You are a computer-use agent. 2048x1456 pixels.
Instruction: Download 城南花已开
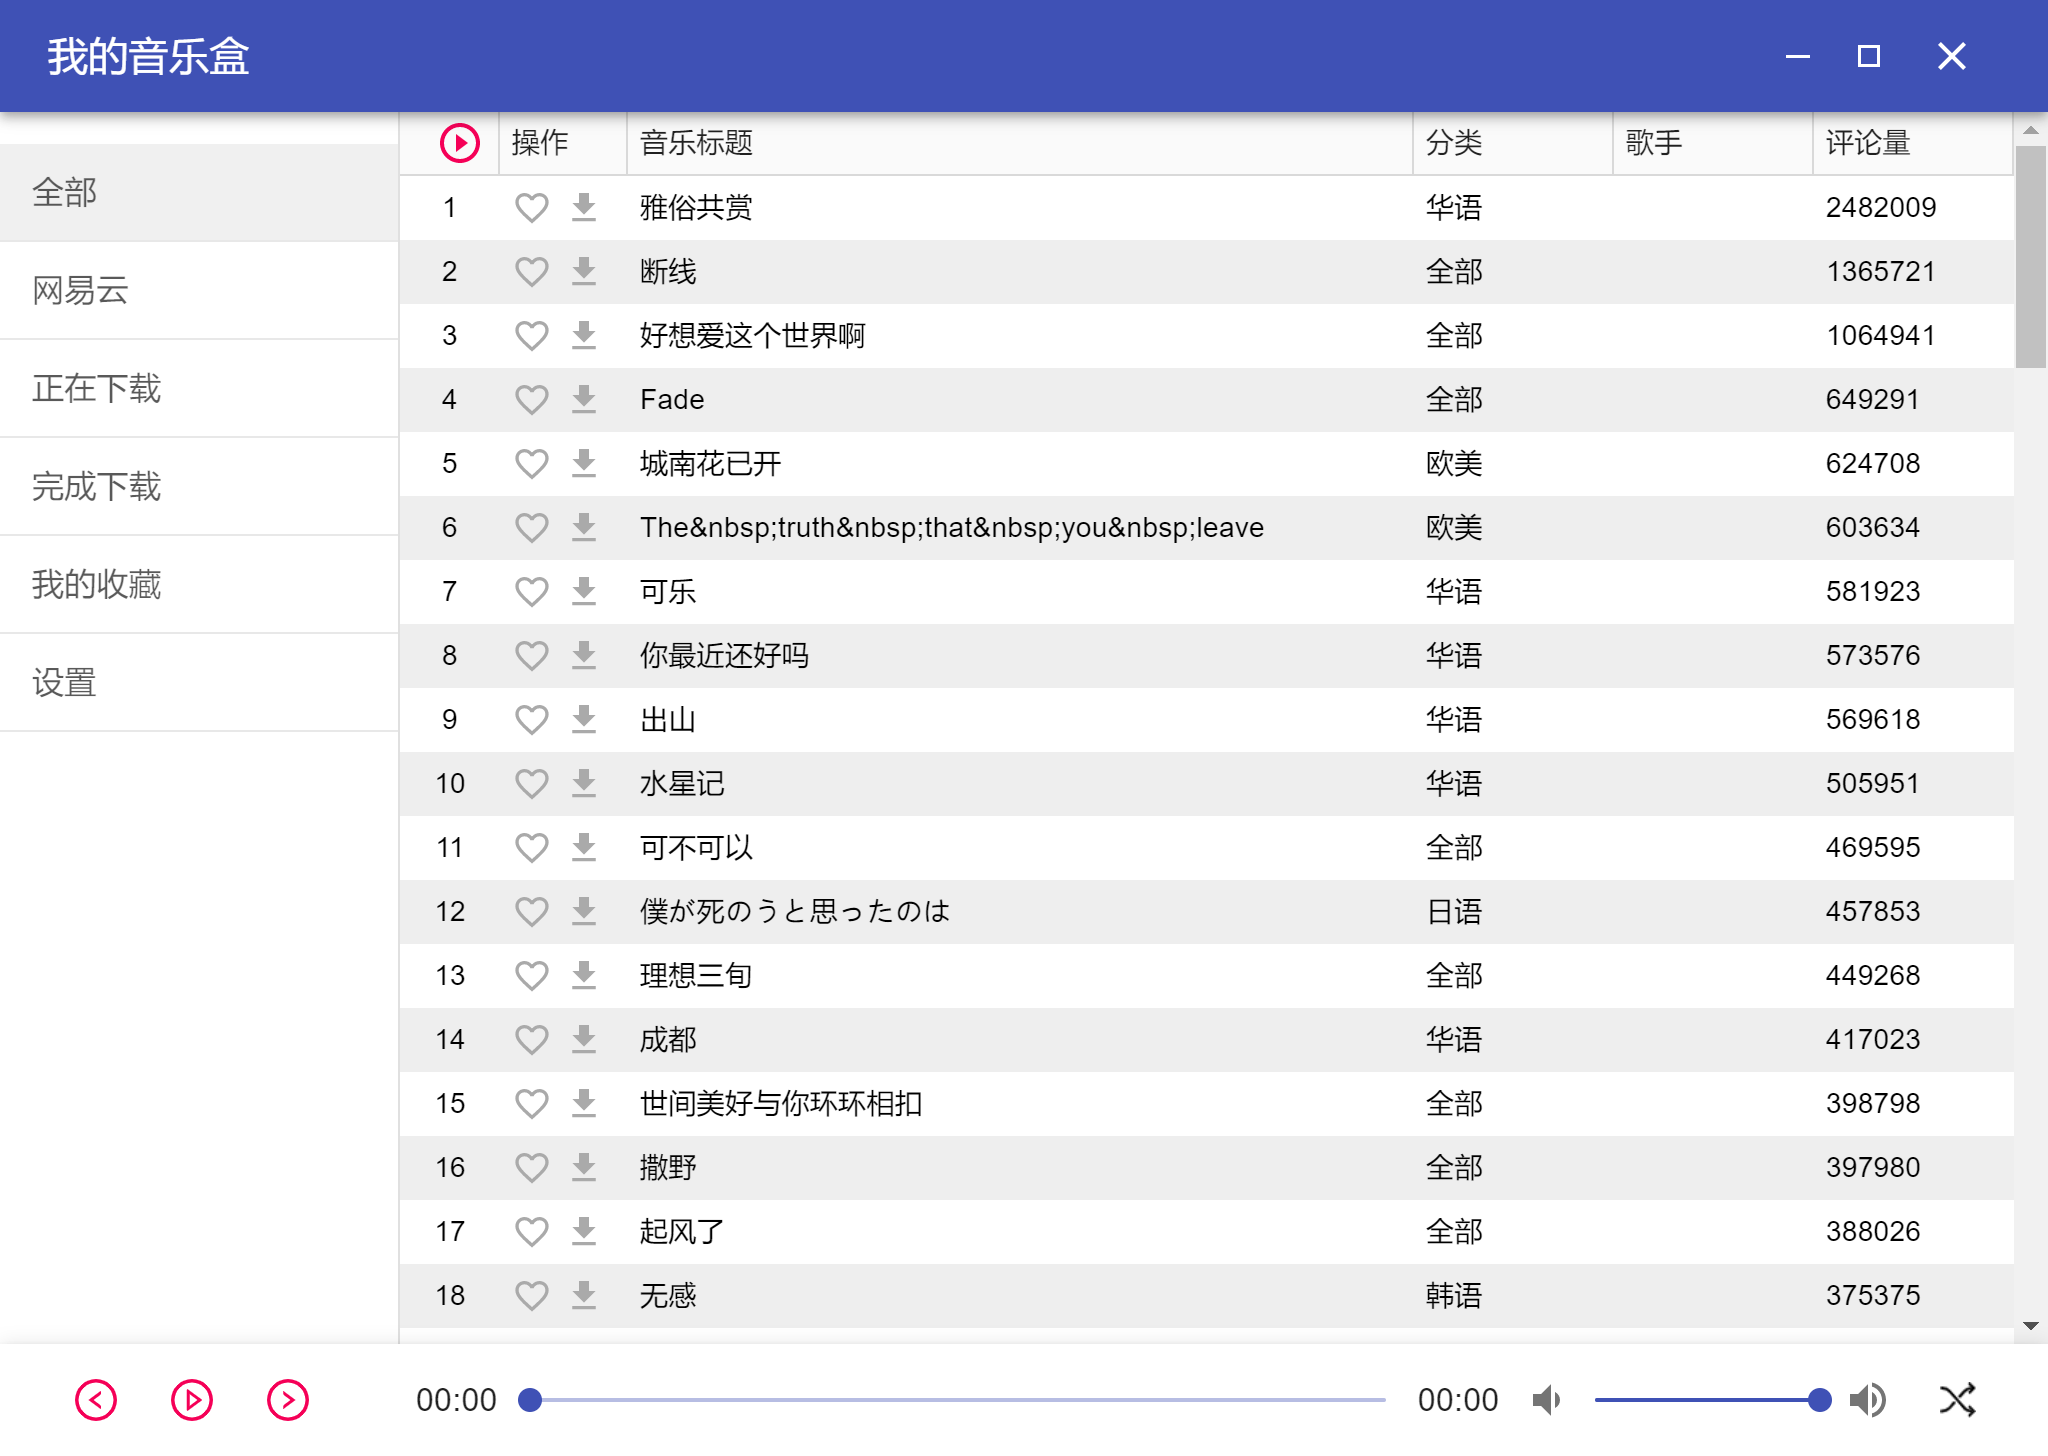pyautogui.click(x=584, y=463)
